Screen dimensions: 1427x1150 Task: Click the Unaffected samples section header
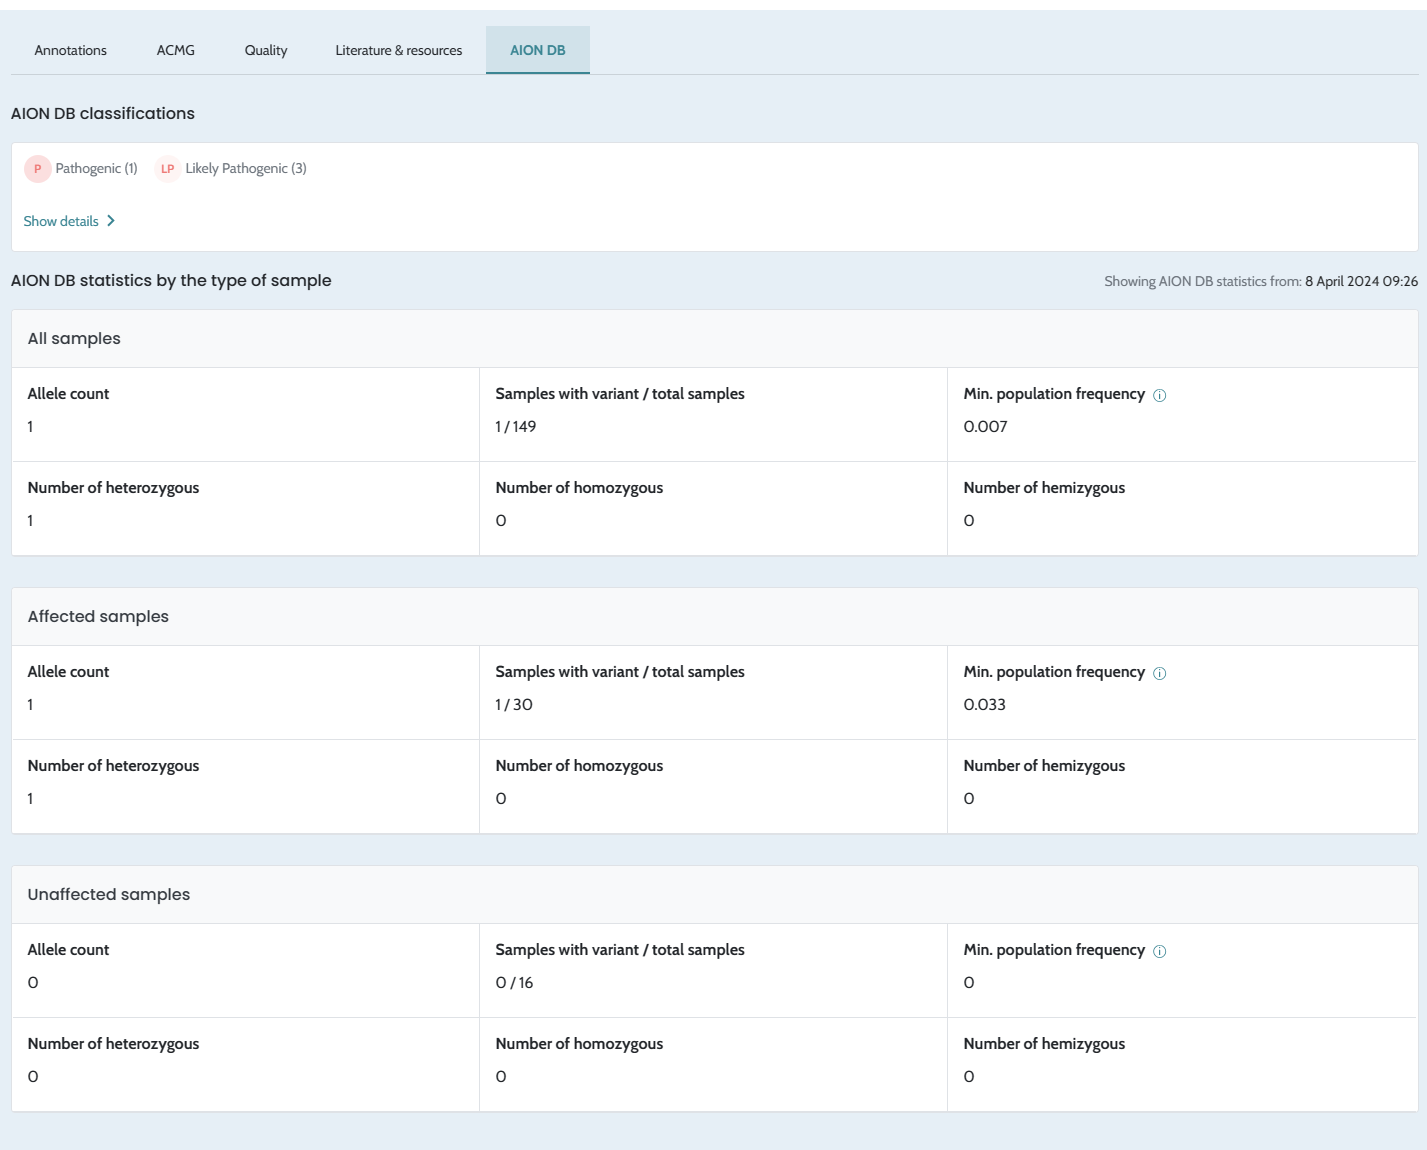[108, 894]
